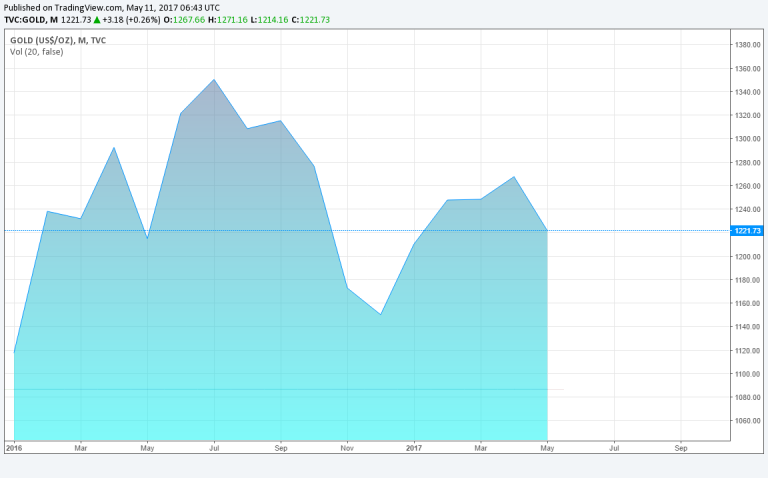The width and height of the screenshot is (768, 478).
Task: Click the open value O:1267.66
Action: click(x=184, y=20)
